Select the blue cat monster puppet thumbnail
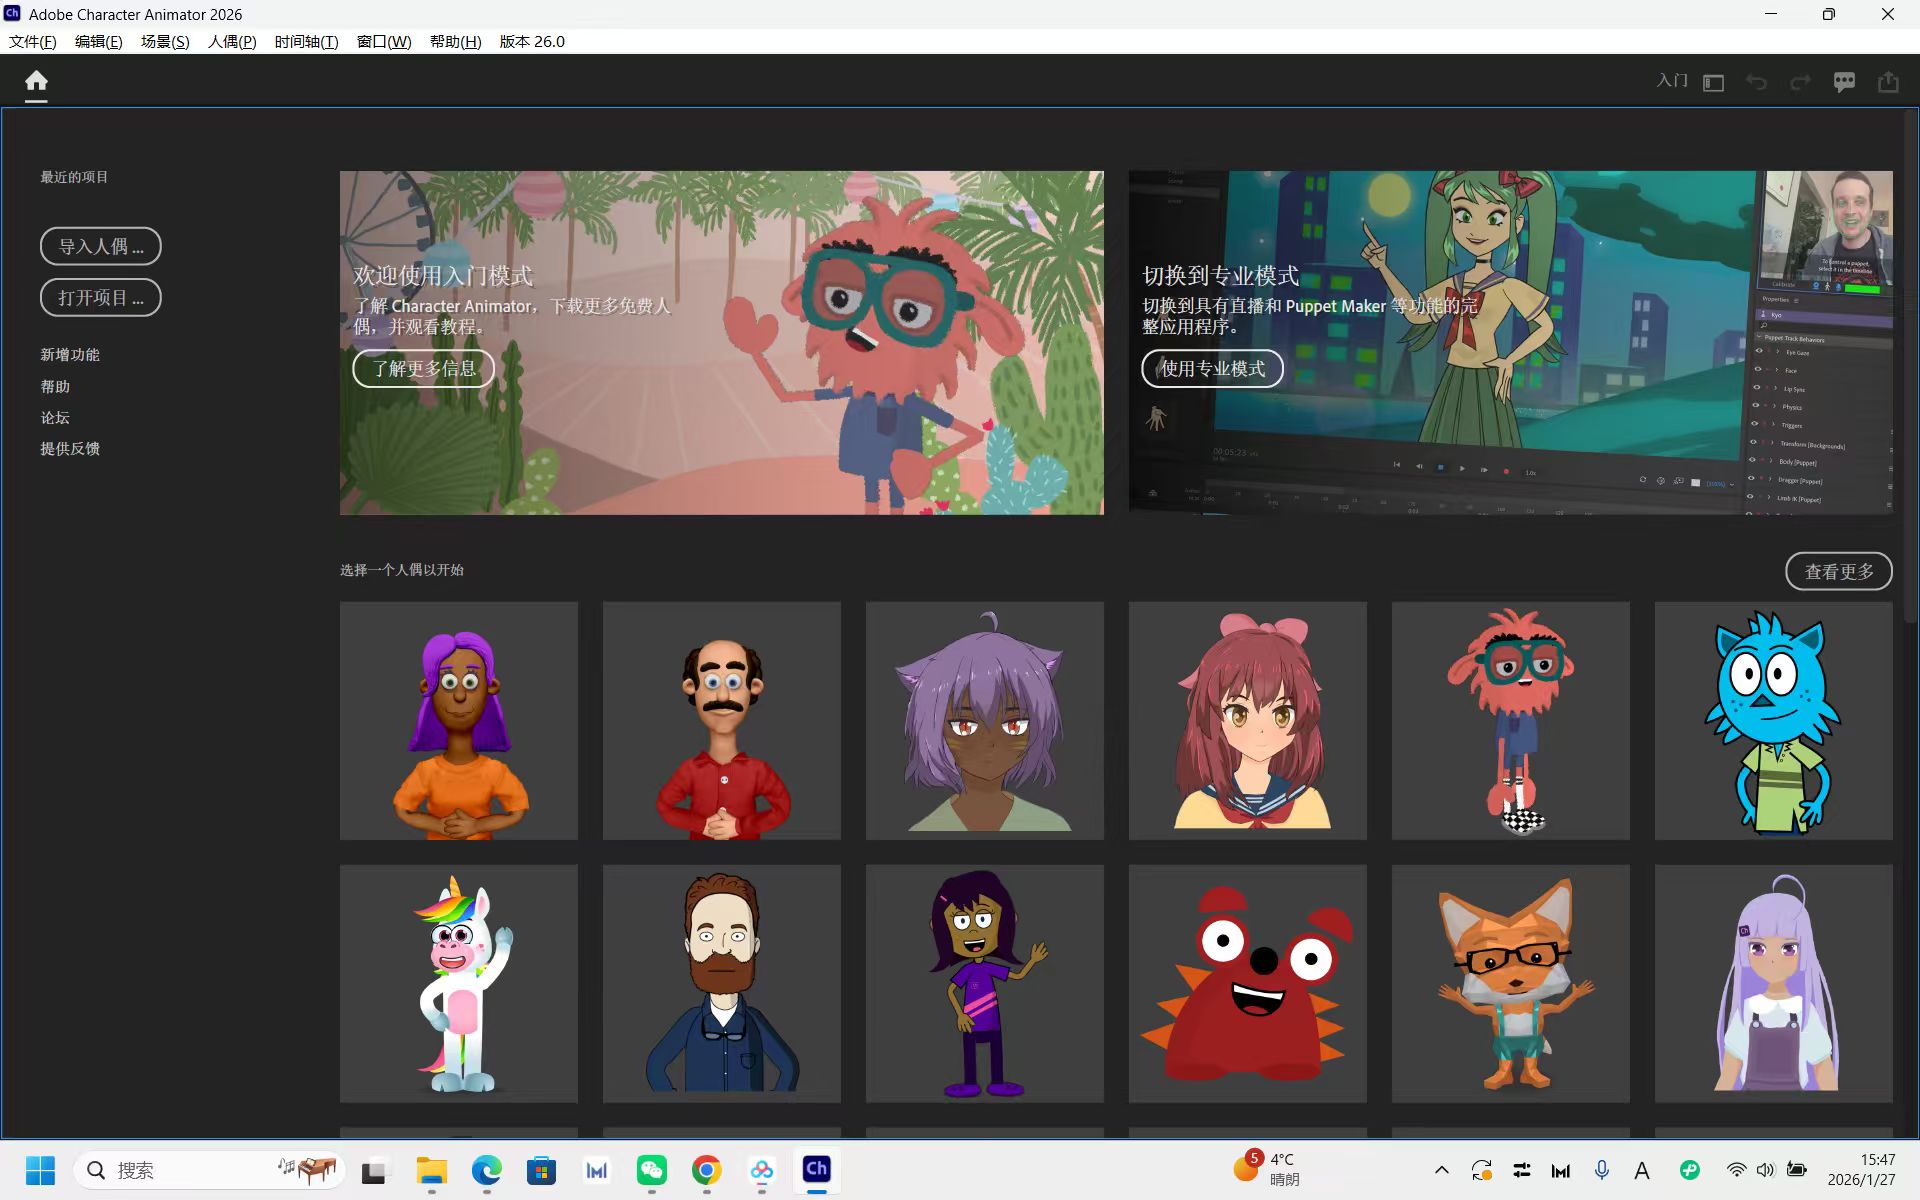 pos(1773,720)
